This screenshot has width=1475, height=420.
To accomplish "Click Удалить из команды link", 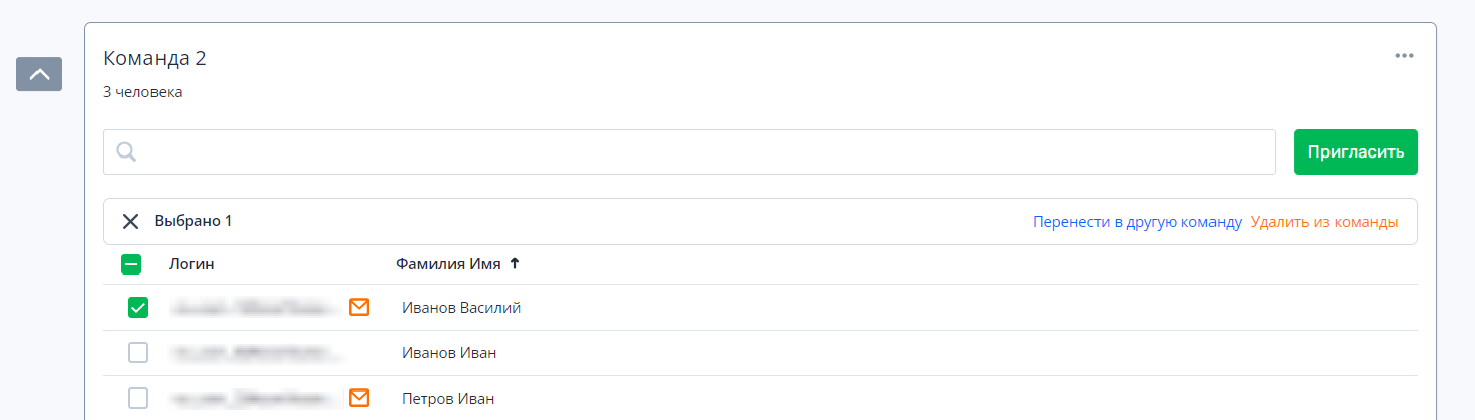I will (1324, 222).
